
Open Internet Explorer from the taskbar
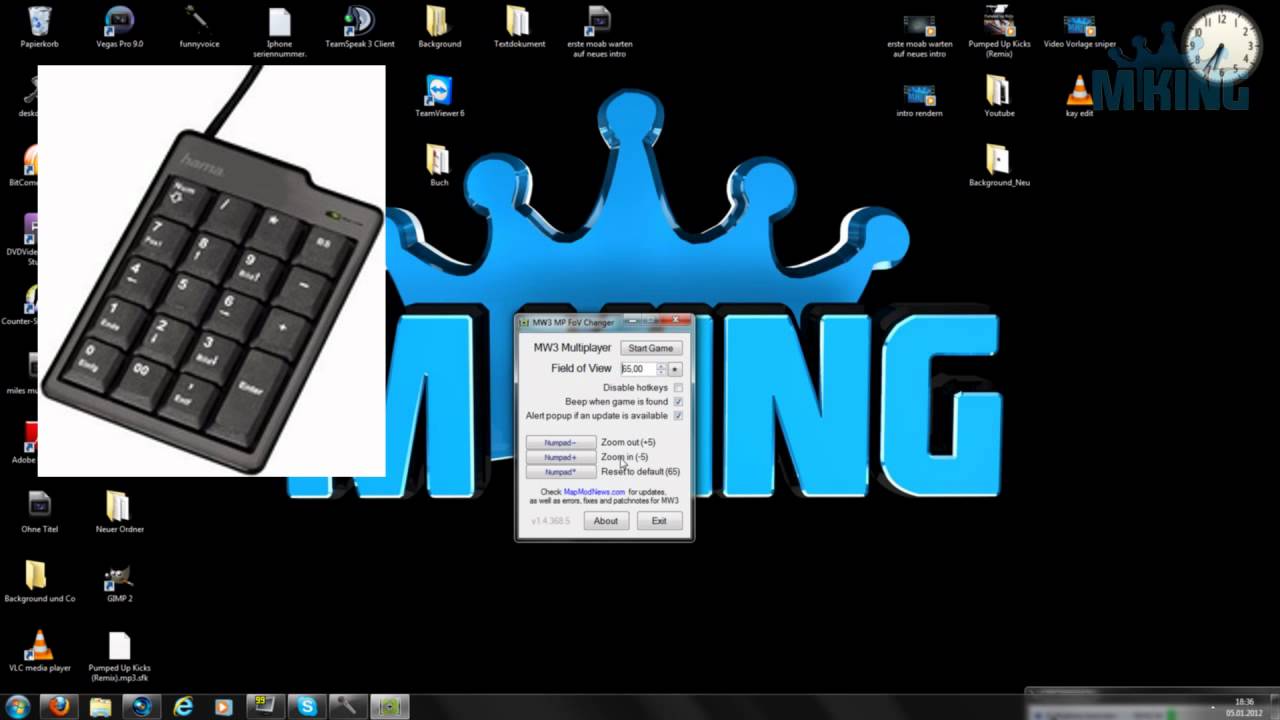pos(183,706)
